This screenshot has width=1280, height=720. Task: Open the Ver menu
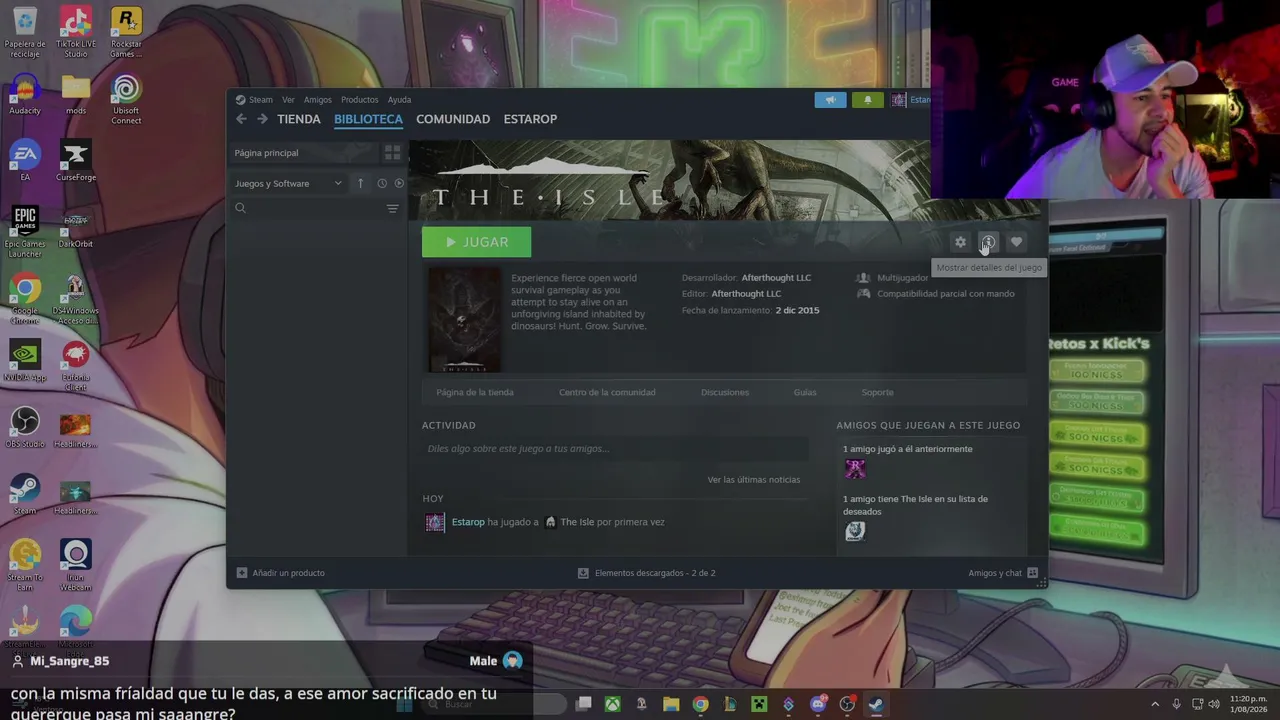click(288, 100)
